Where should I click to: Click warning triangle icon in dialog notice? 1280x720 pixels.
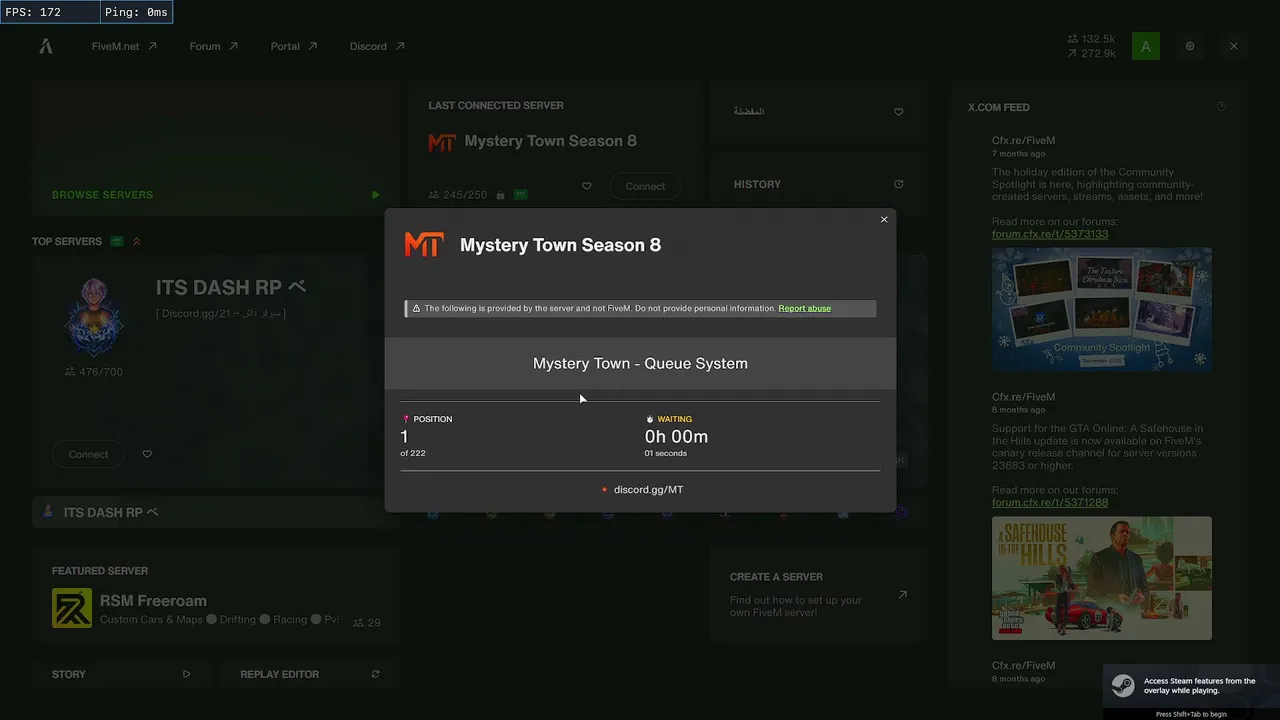pos(416,308)
